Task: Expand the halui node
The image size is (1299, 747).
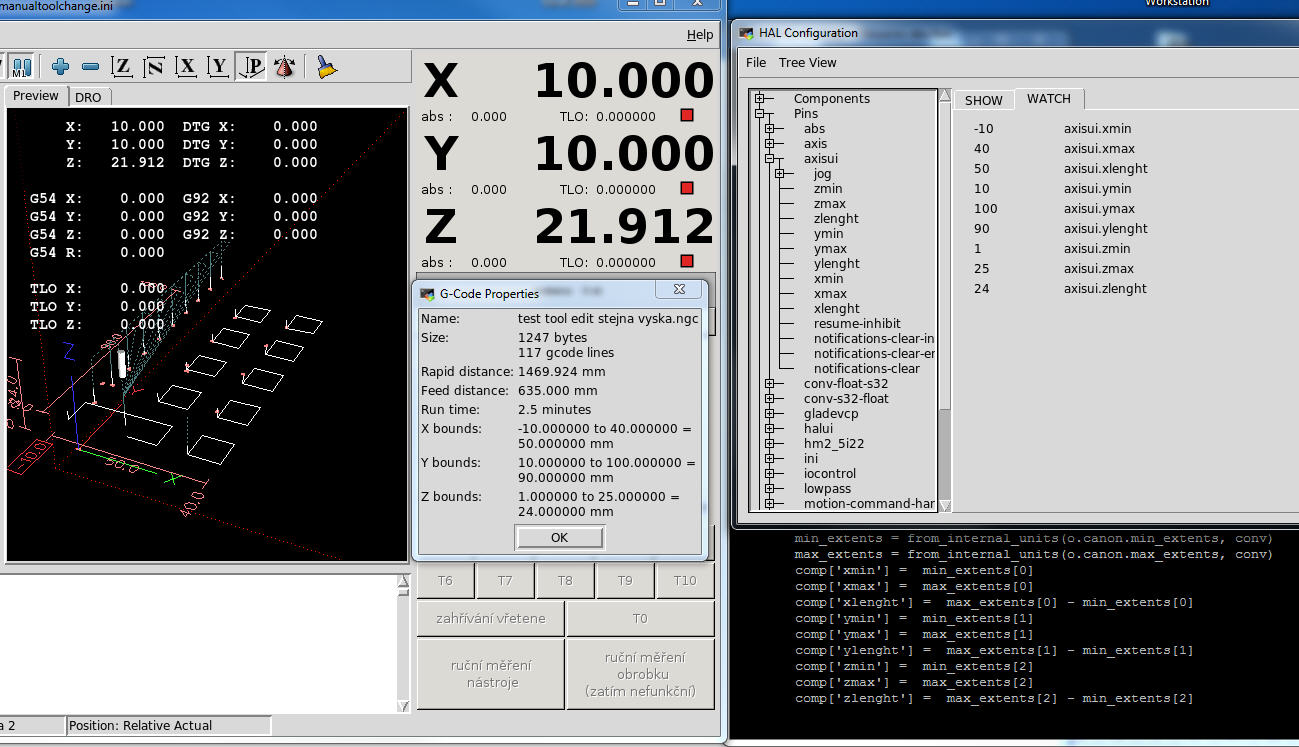Action: click(770, 429)
